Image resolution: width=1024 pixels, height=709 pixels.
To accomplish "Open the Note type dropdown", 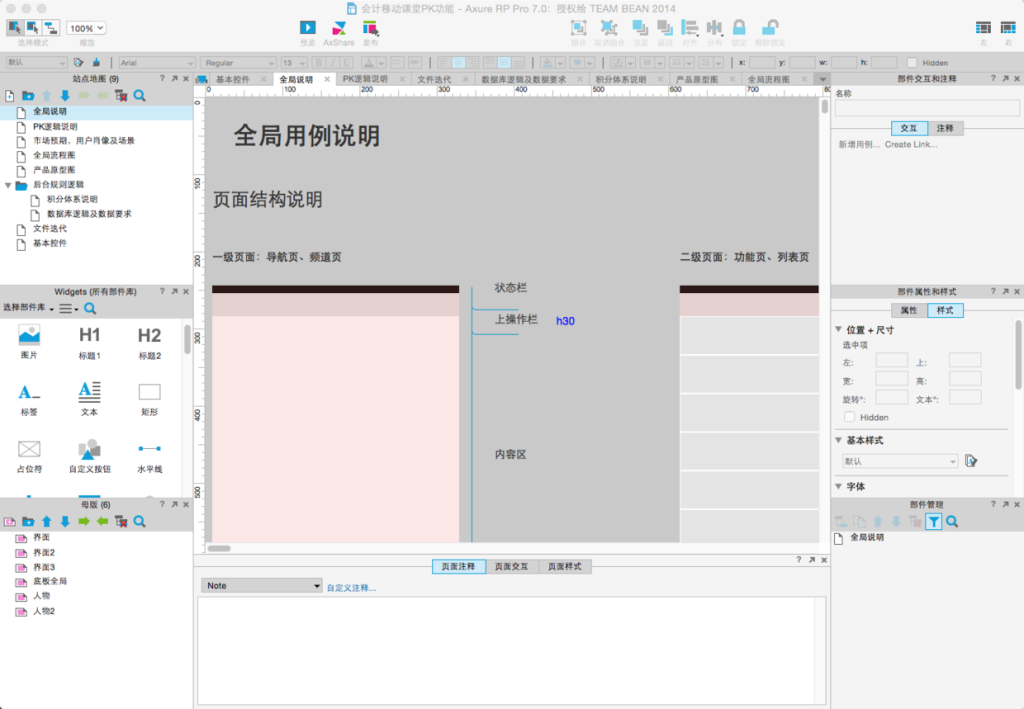I will [262, 586].
